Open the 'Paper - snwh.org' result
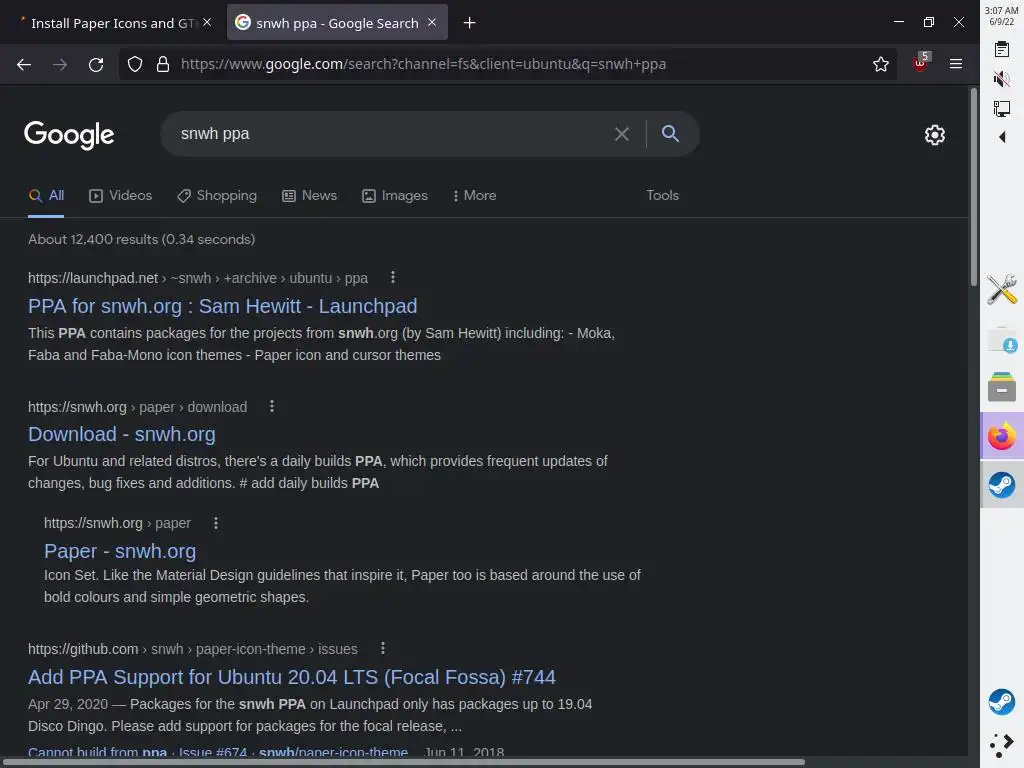Screen dimensions: 1024x768 (120, 551)
